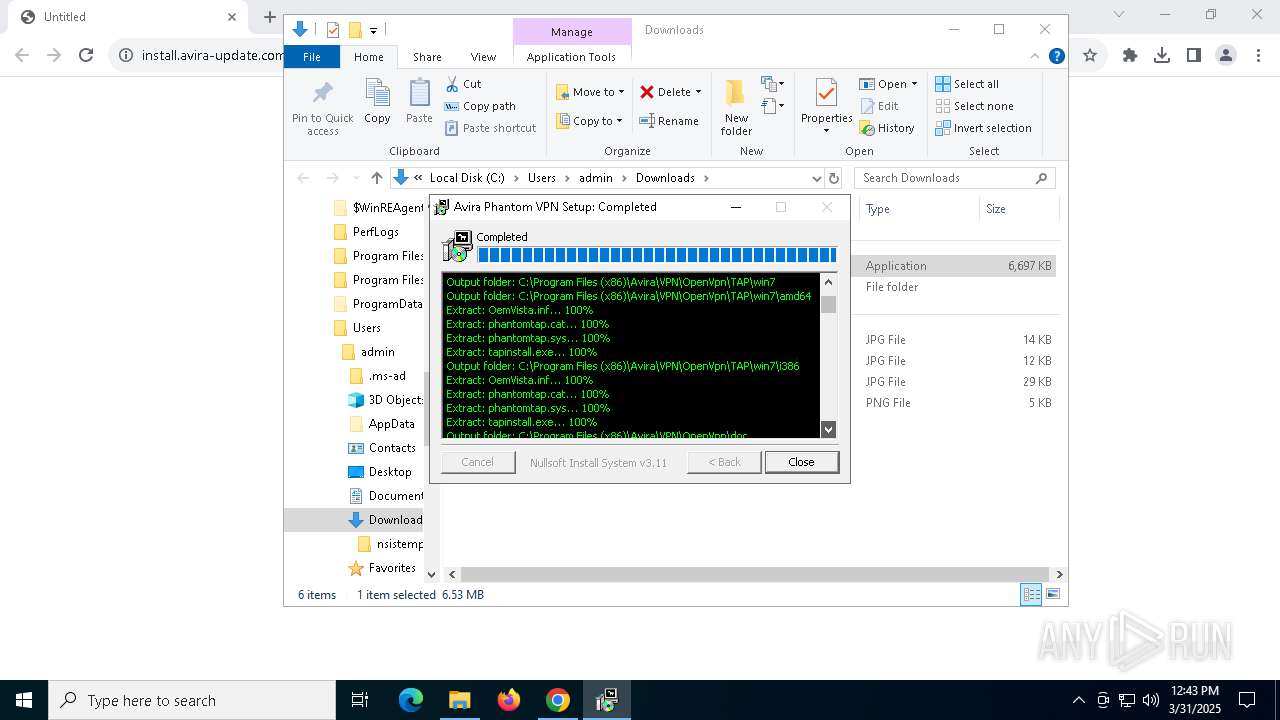The width and height of the screenshot is (1280, 720).
Task: Open the Delete dropdown arrow
Action: 698,92
